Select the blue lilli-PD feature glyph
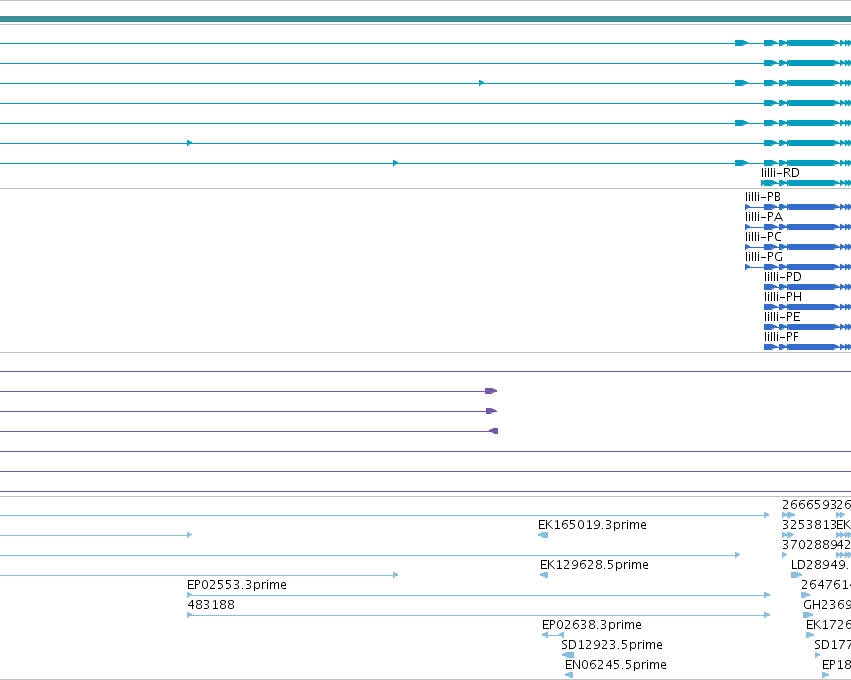The image size is (851, 680). point(807,287)
